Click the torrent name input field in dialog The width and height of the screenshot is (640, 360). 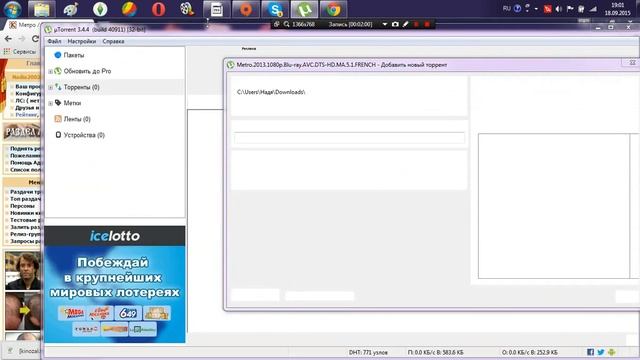(x=349, y=138)
